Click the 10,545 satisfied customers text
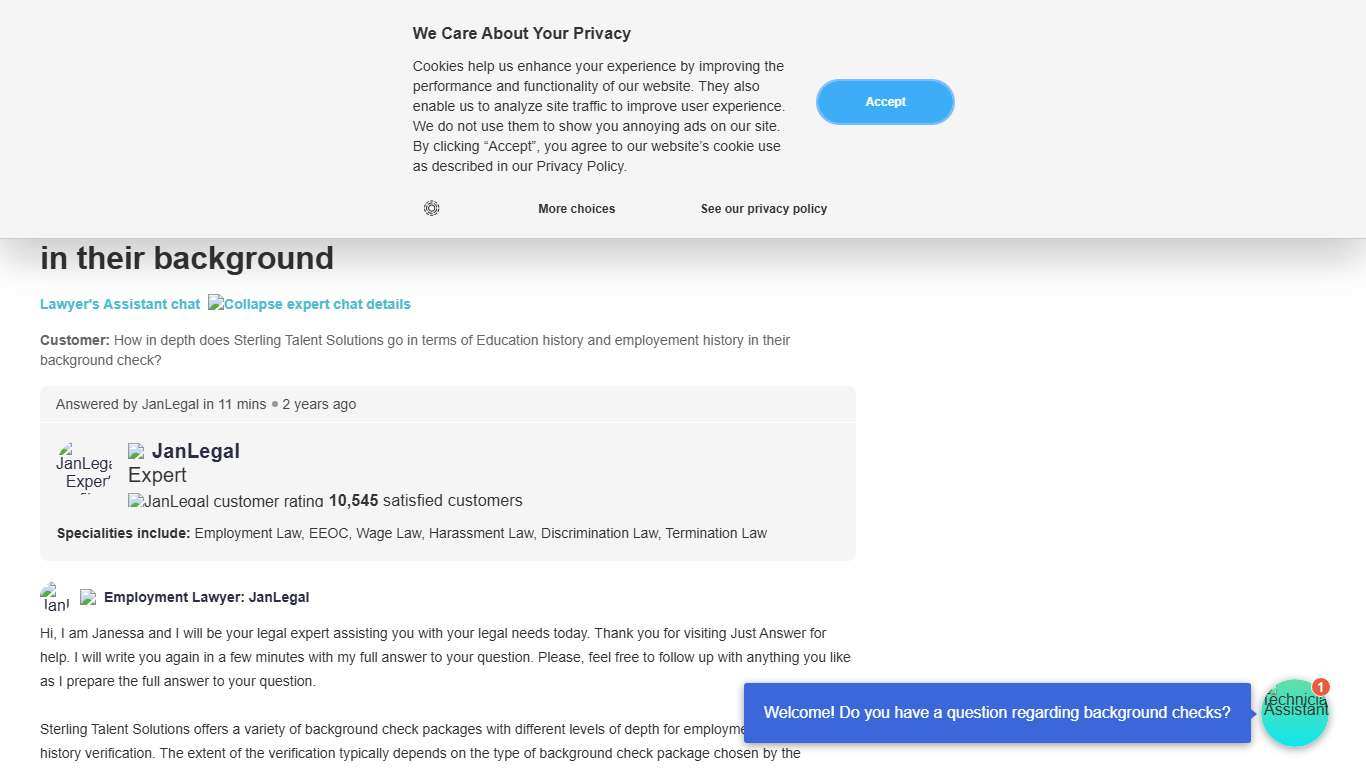The image size is (1366, 768). 425,500
